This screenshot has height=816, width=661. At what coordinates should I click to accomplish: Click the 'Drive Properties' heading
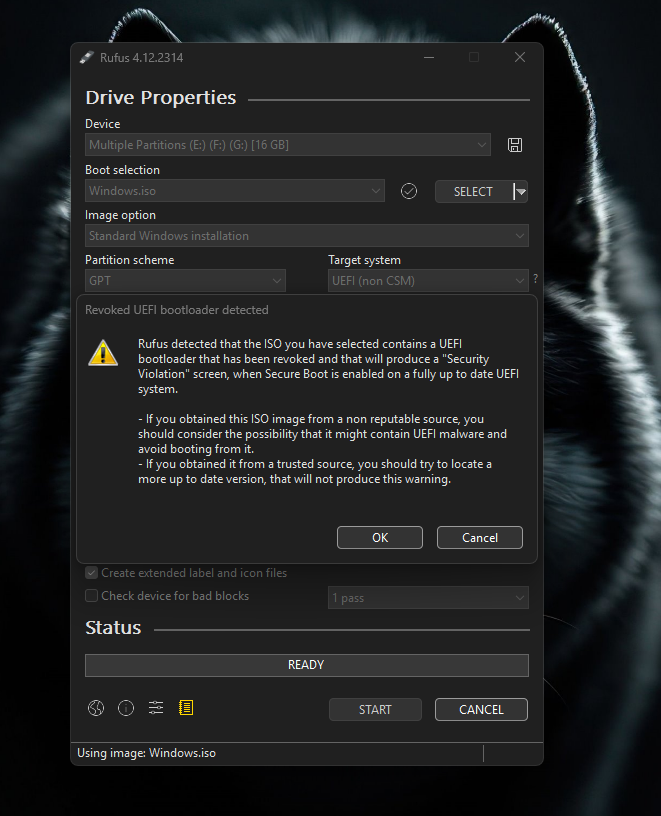click(x=161, y=98)
